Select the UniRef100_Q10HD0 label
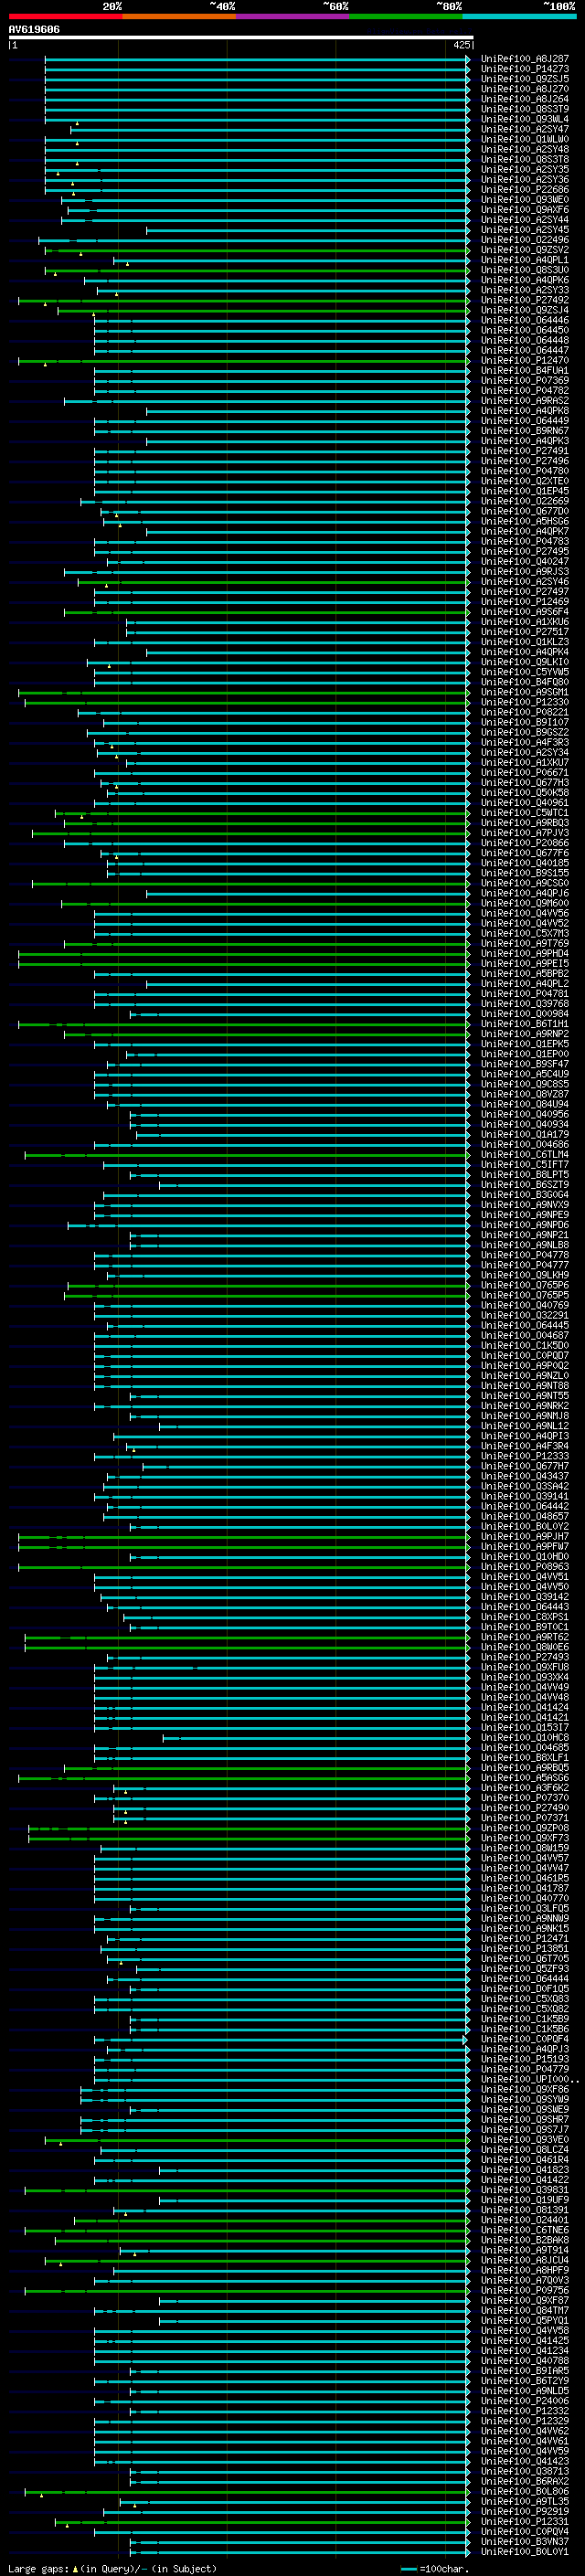585x2576 pixels. [x=524, y=1557]
